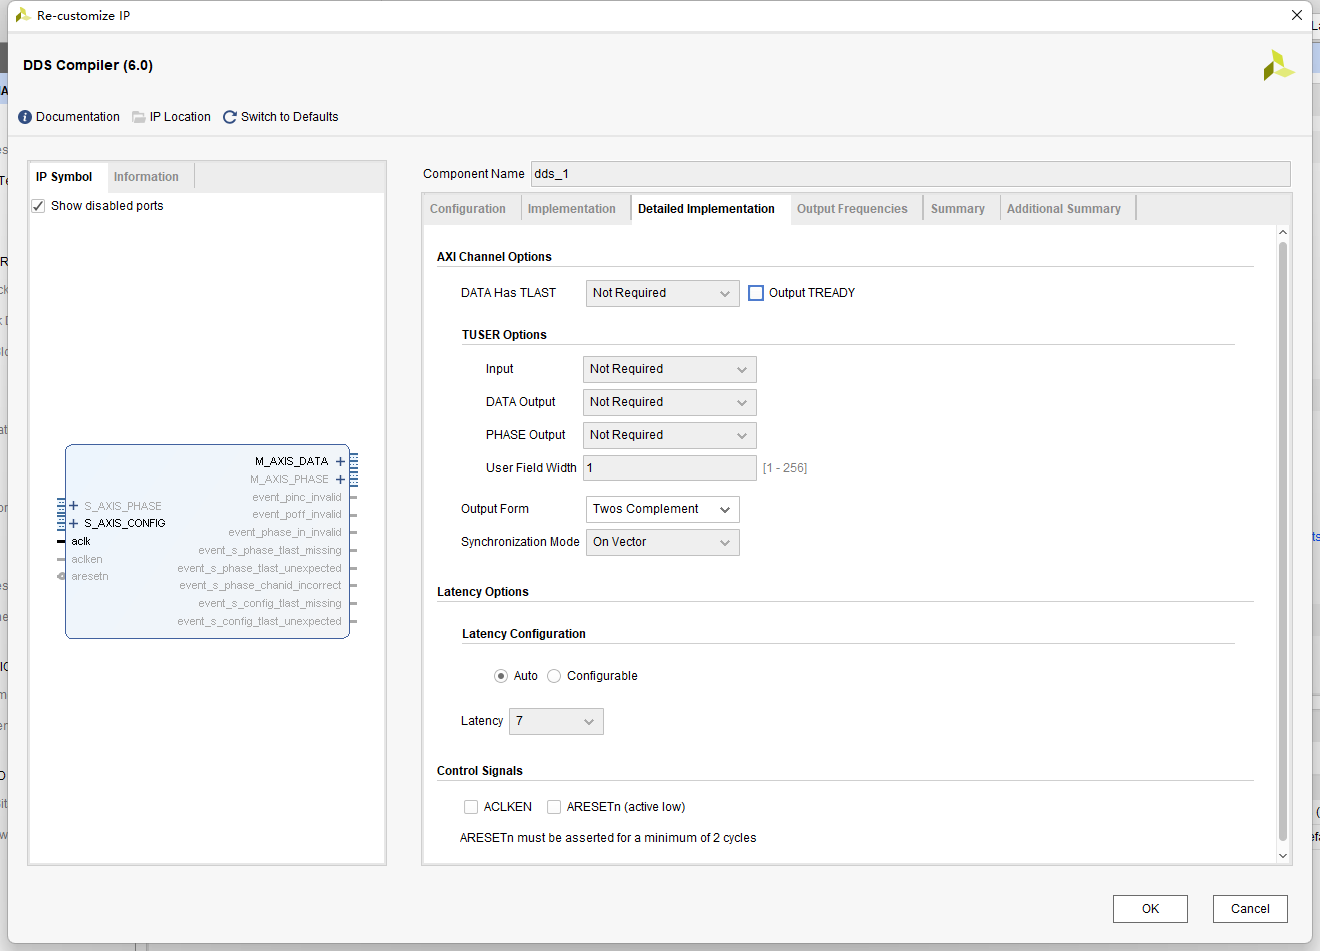Click the Component Name input field
The image size is (1320, 951).
coord(910,174)
